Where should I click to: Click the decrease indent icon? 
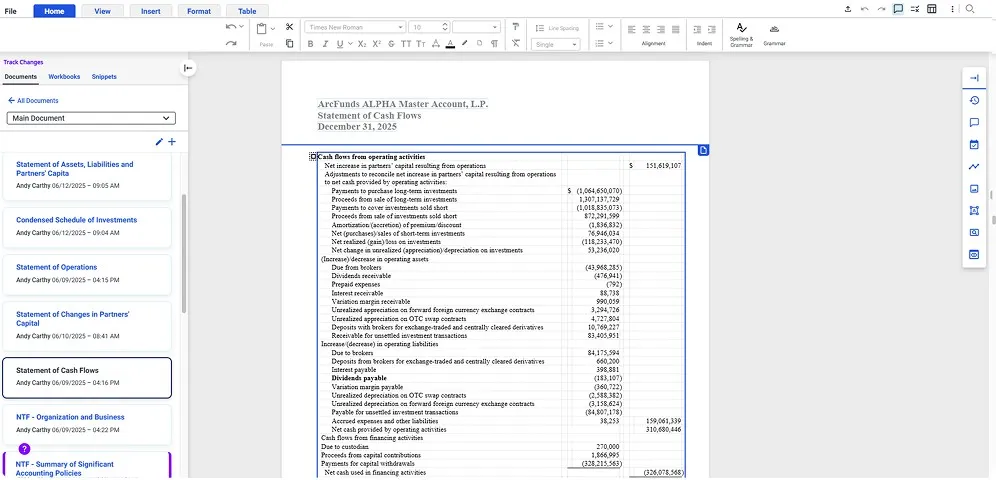point(697,29)
